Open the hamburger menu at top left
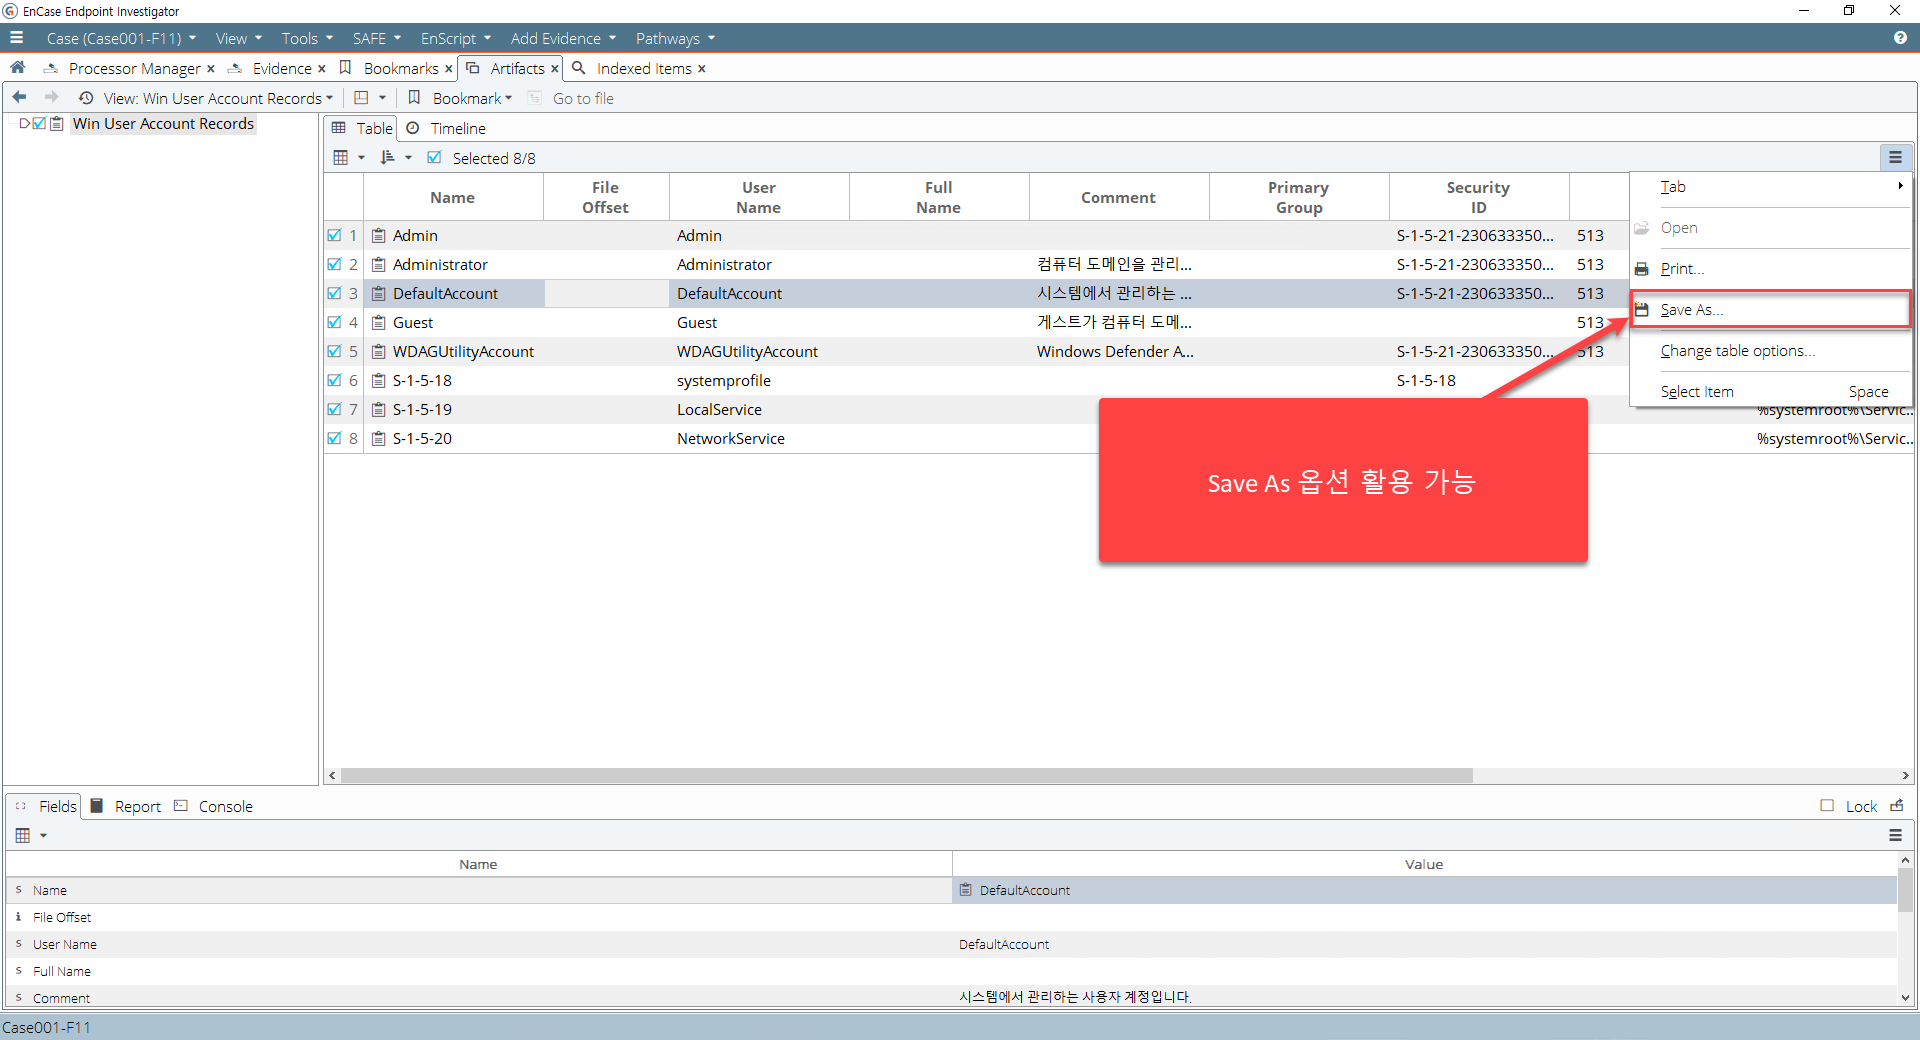This screenshot has width=1920, height=1040. pos(16,38)
